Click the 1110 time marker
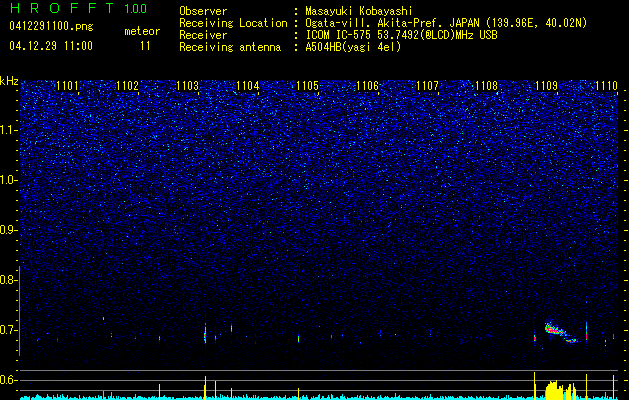The image size is (629, 400). (x=607, y=86)
